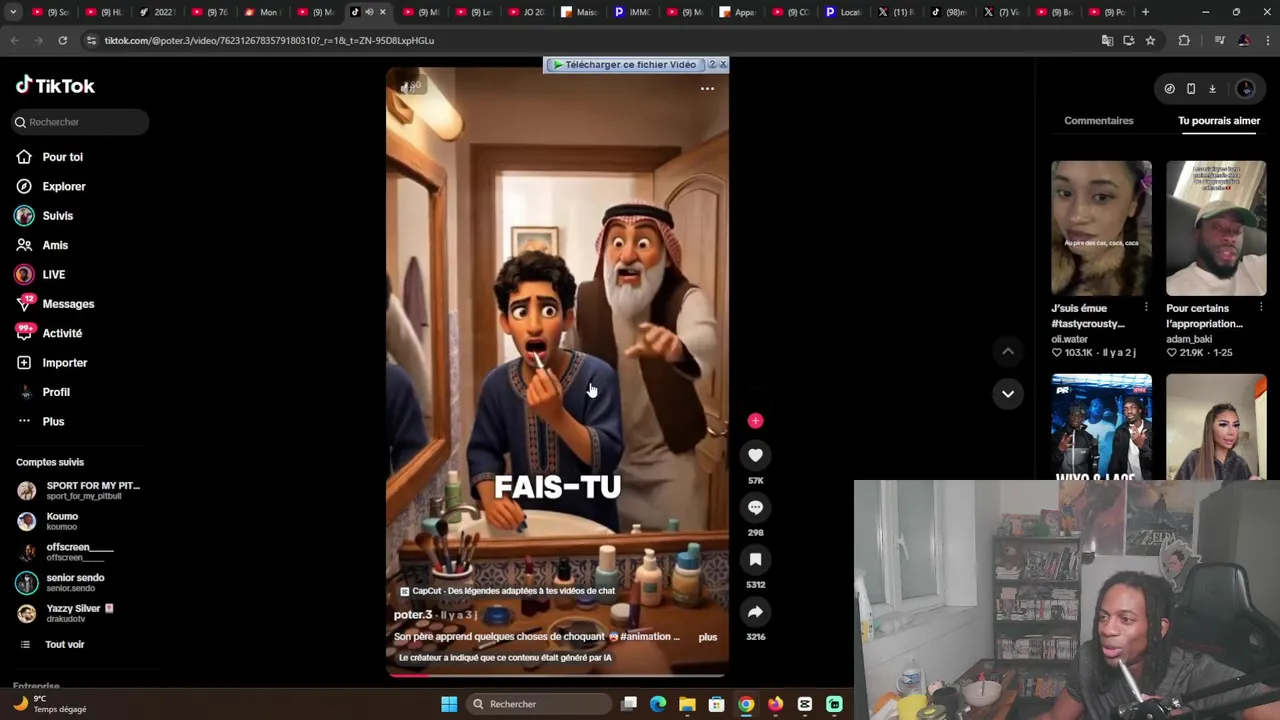Open comments via the speech bubble icon
Screen dimensions: 1280x720
tap(755, 507)
